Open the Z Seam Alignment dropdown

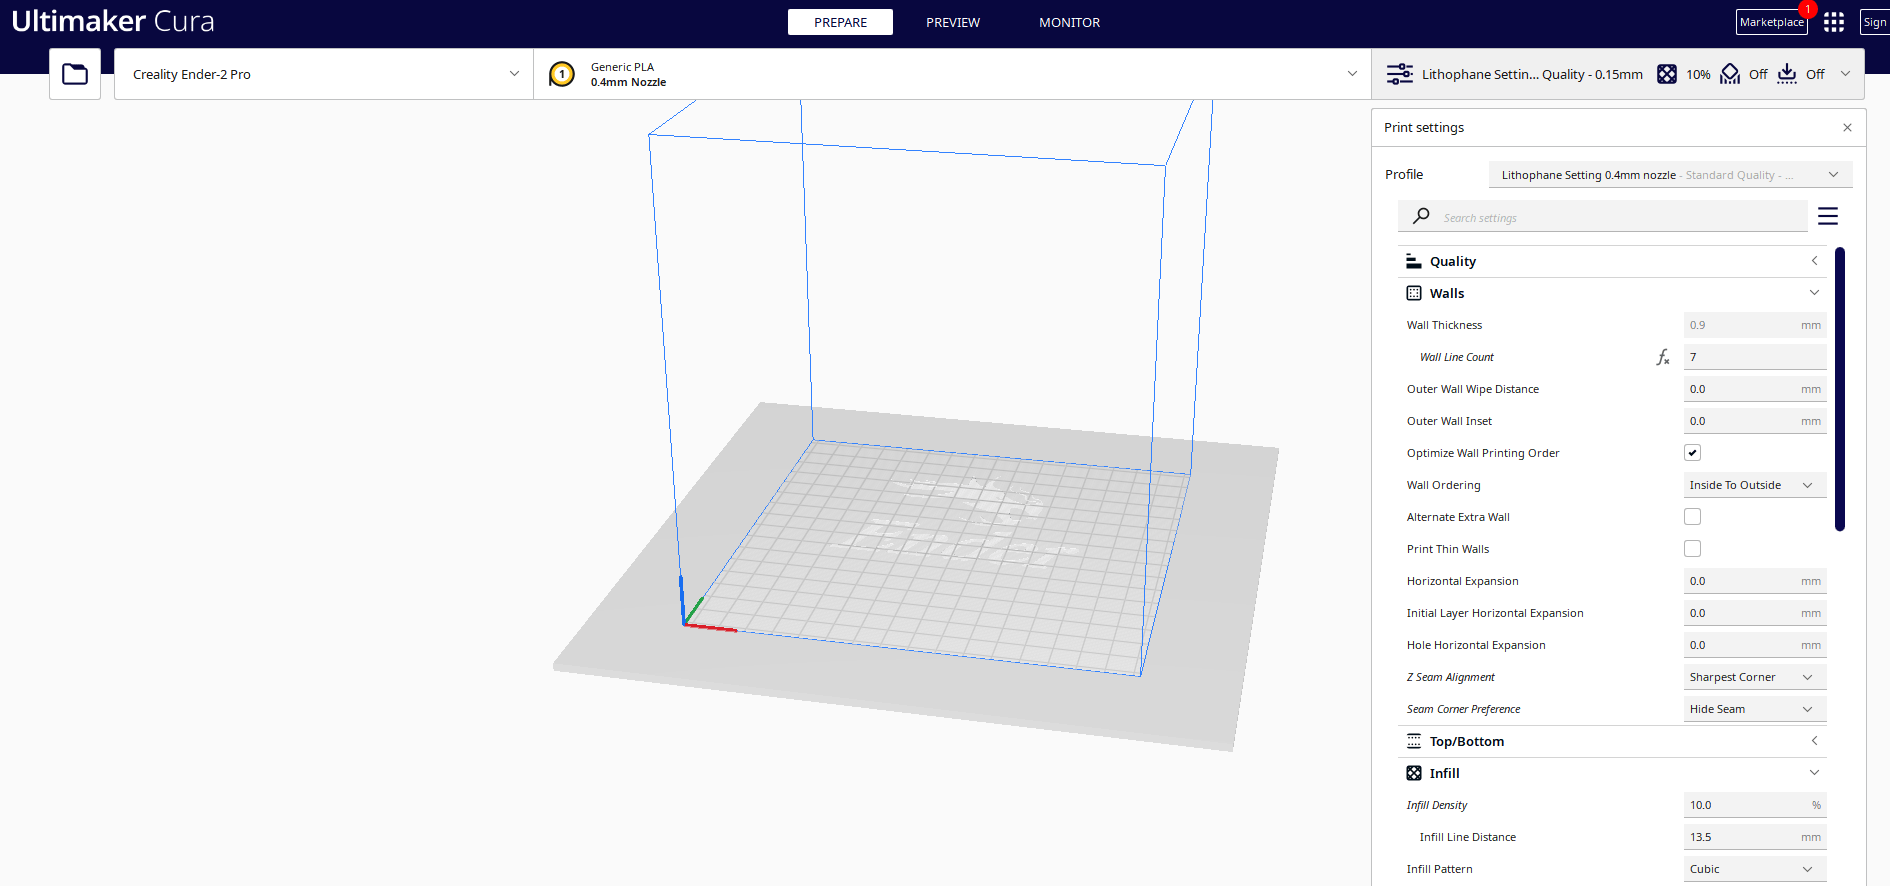click(1754, 677)
